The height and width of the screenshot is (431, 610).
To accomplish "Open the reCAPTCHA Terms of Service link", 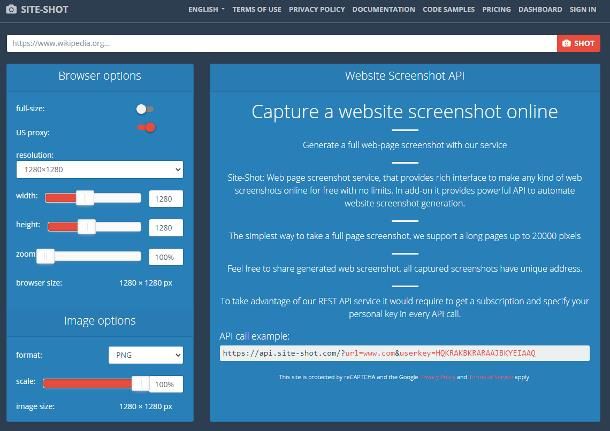I will (491, 377).
